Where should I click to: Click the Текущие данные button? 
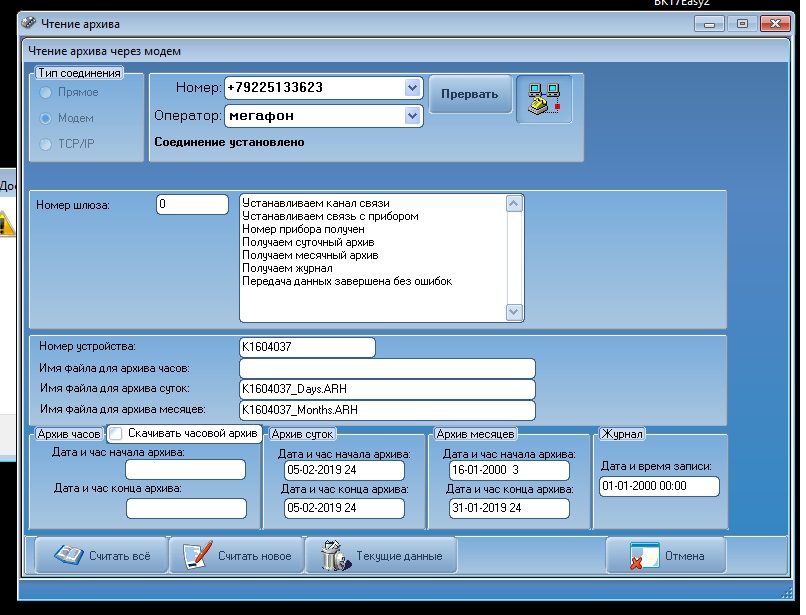tap(381, 555)
